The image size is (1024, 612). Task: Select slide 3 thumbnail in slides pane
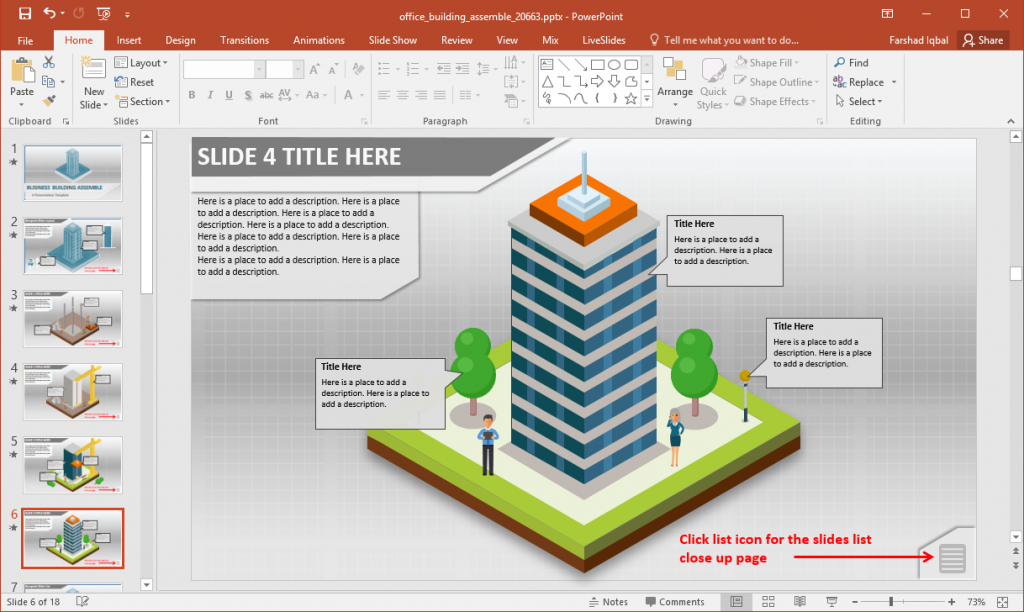[x=72, y=319]
